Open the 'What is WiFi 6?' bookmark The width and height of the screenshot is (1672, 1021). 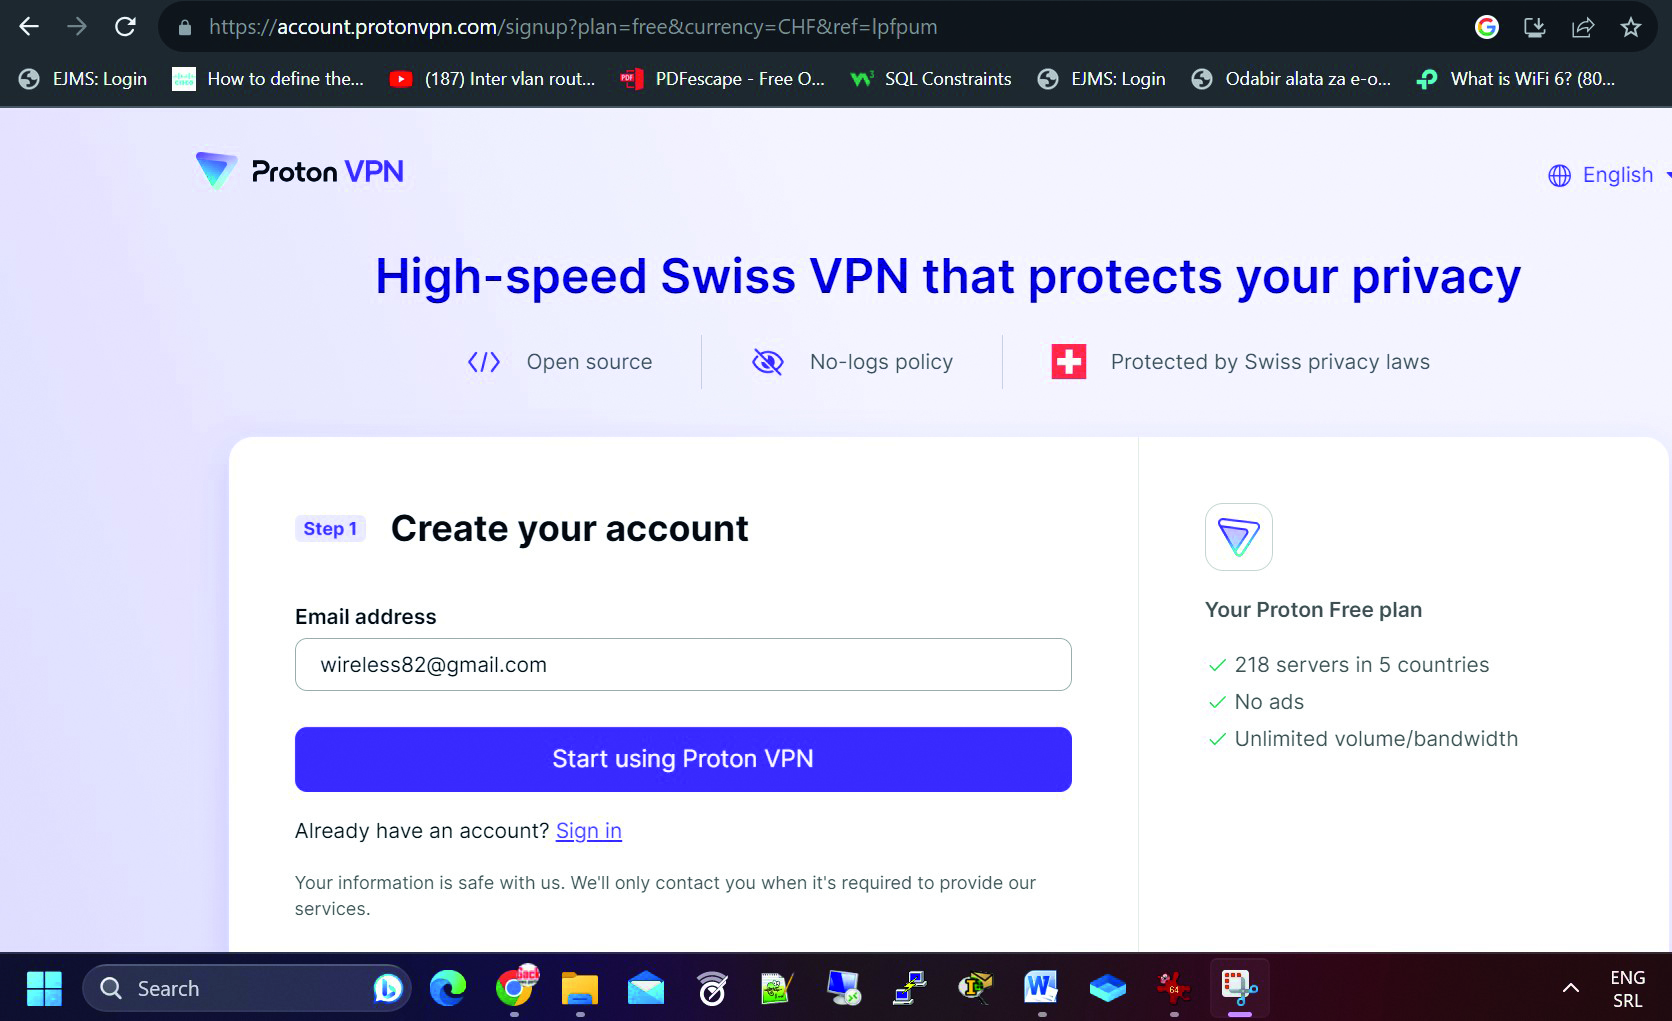(1517, 79)
